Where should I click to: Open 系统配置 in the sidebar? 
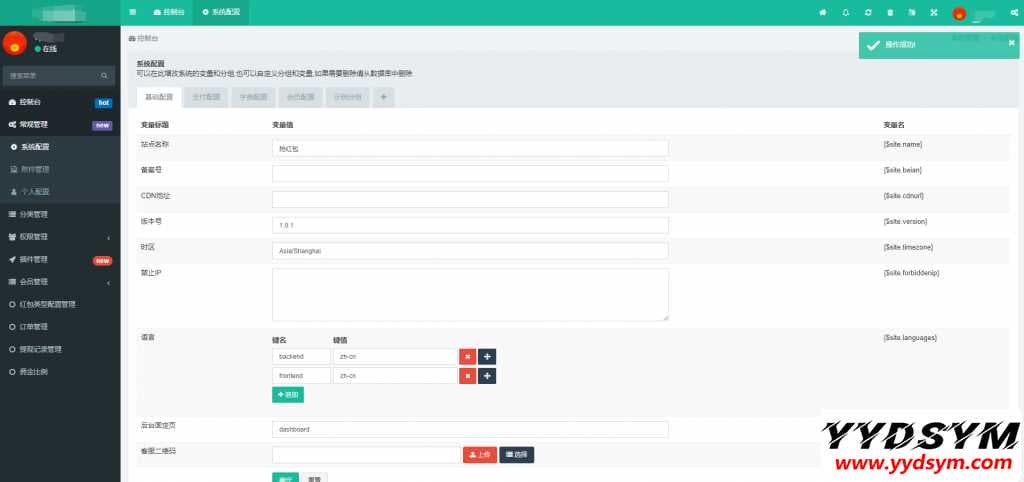pyautogui.click(x=60, y=148)
